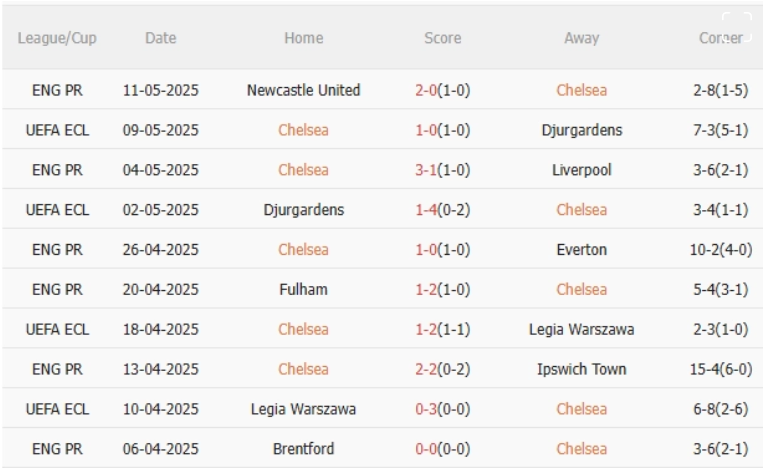
Task: Open Djurgardens home team on 02-05-2025
Action: (x=303, y=210)
